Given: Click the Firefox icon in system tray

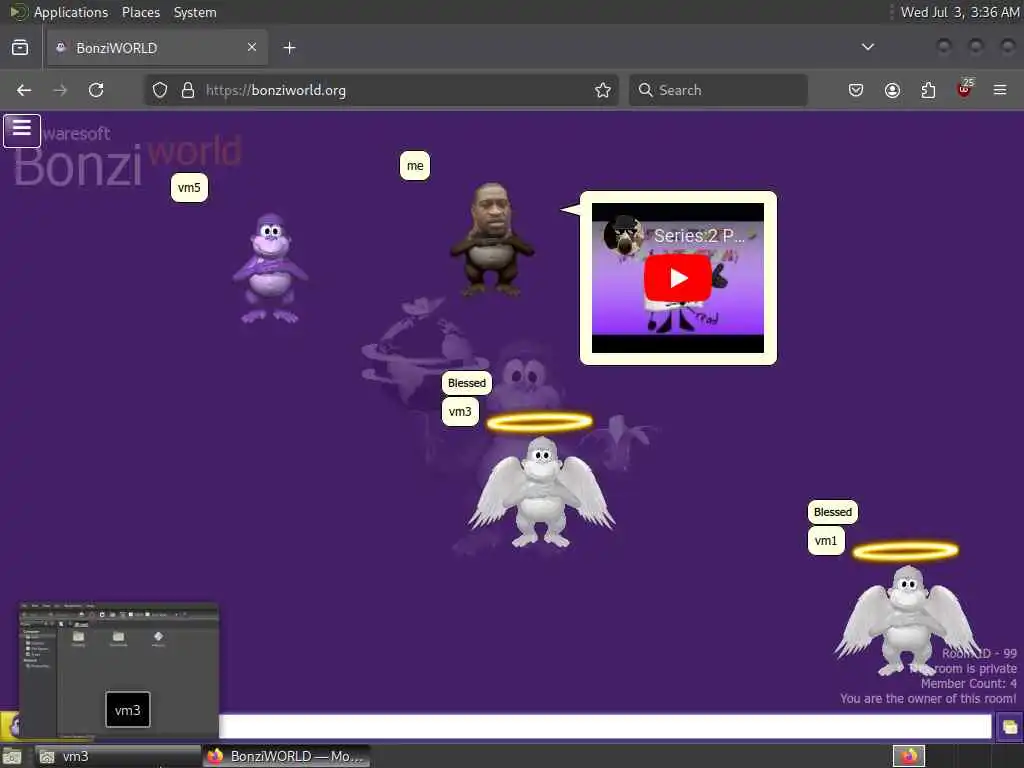Looking at the screenshot, I should (x=908, y=756).
